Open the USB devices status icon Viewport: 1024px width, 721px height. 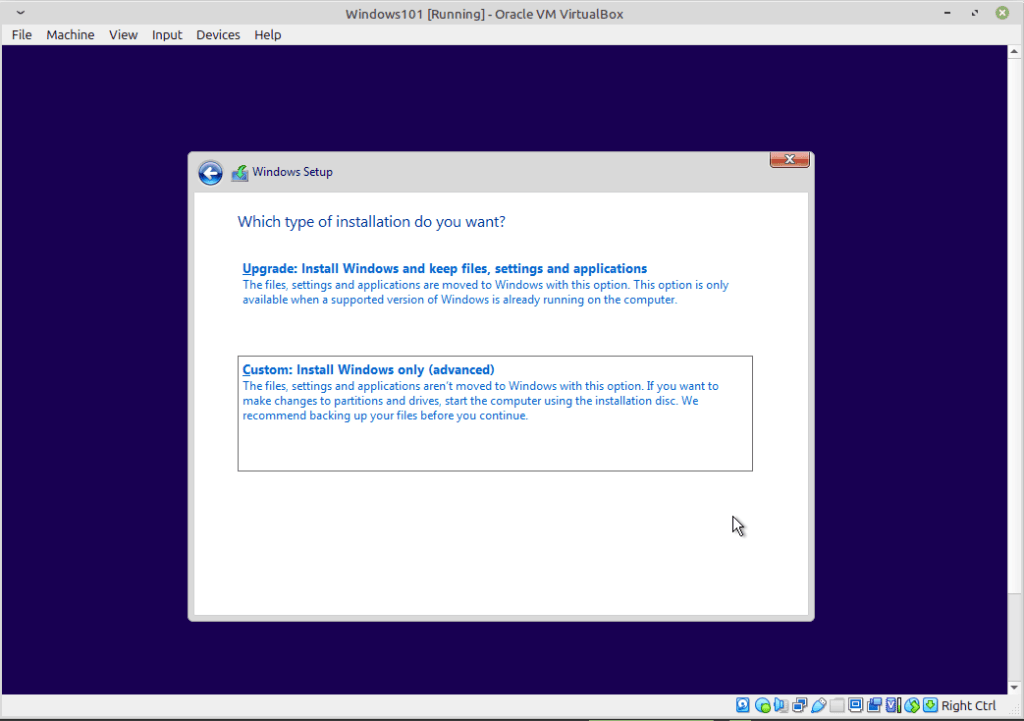coord(819,705)
